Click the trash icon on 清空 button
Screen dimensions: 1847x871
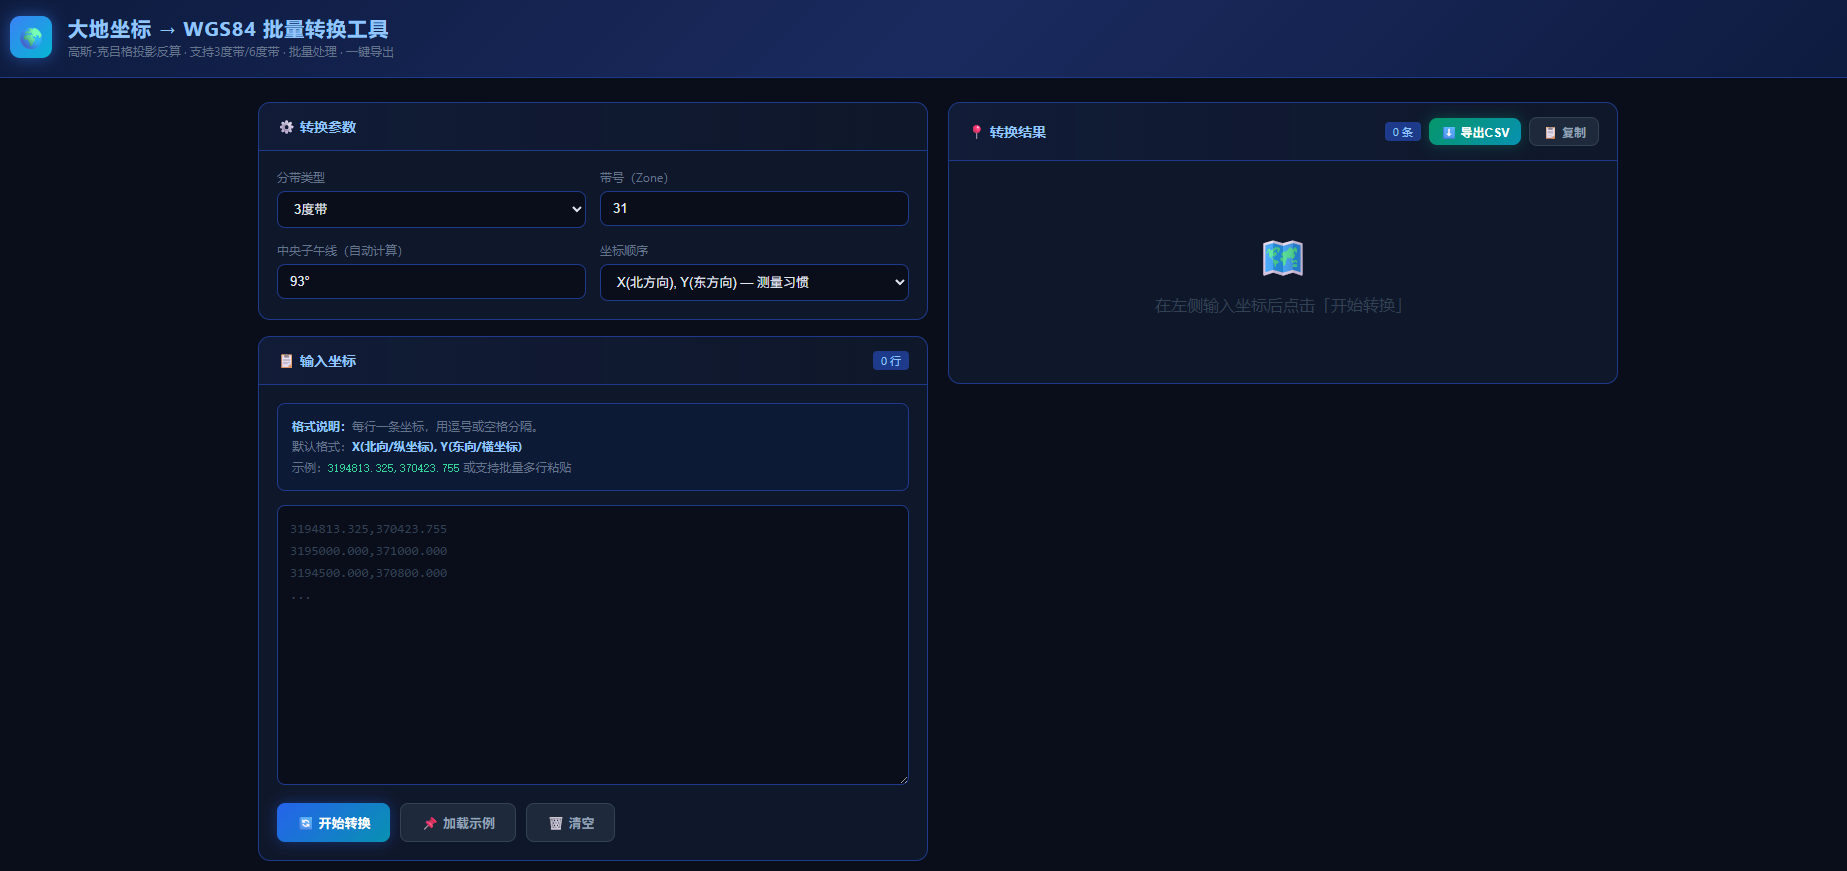pyautogui.click(x=556, y=823)
